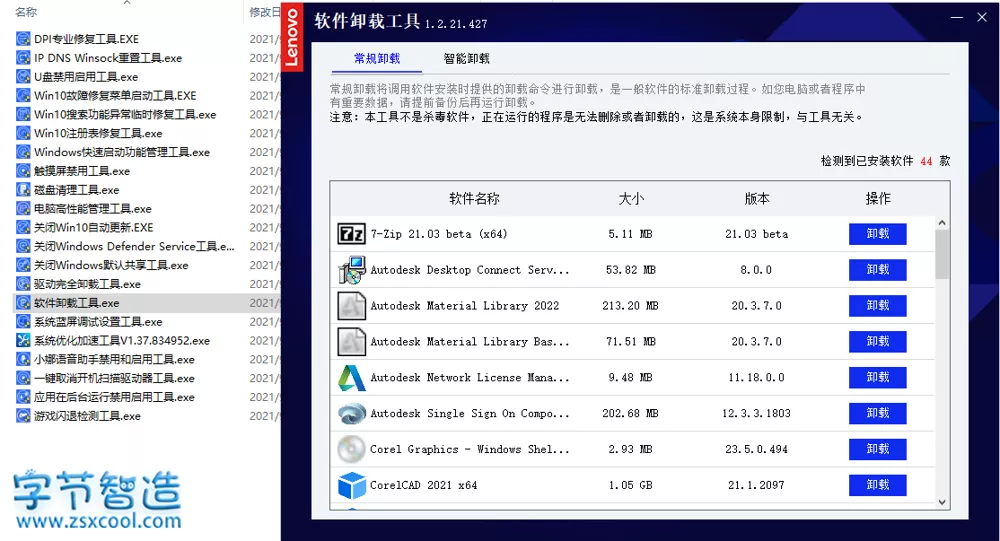
Task: Minimize the 软件卸载工具 window
Action: tap(957, 18)
